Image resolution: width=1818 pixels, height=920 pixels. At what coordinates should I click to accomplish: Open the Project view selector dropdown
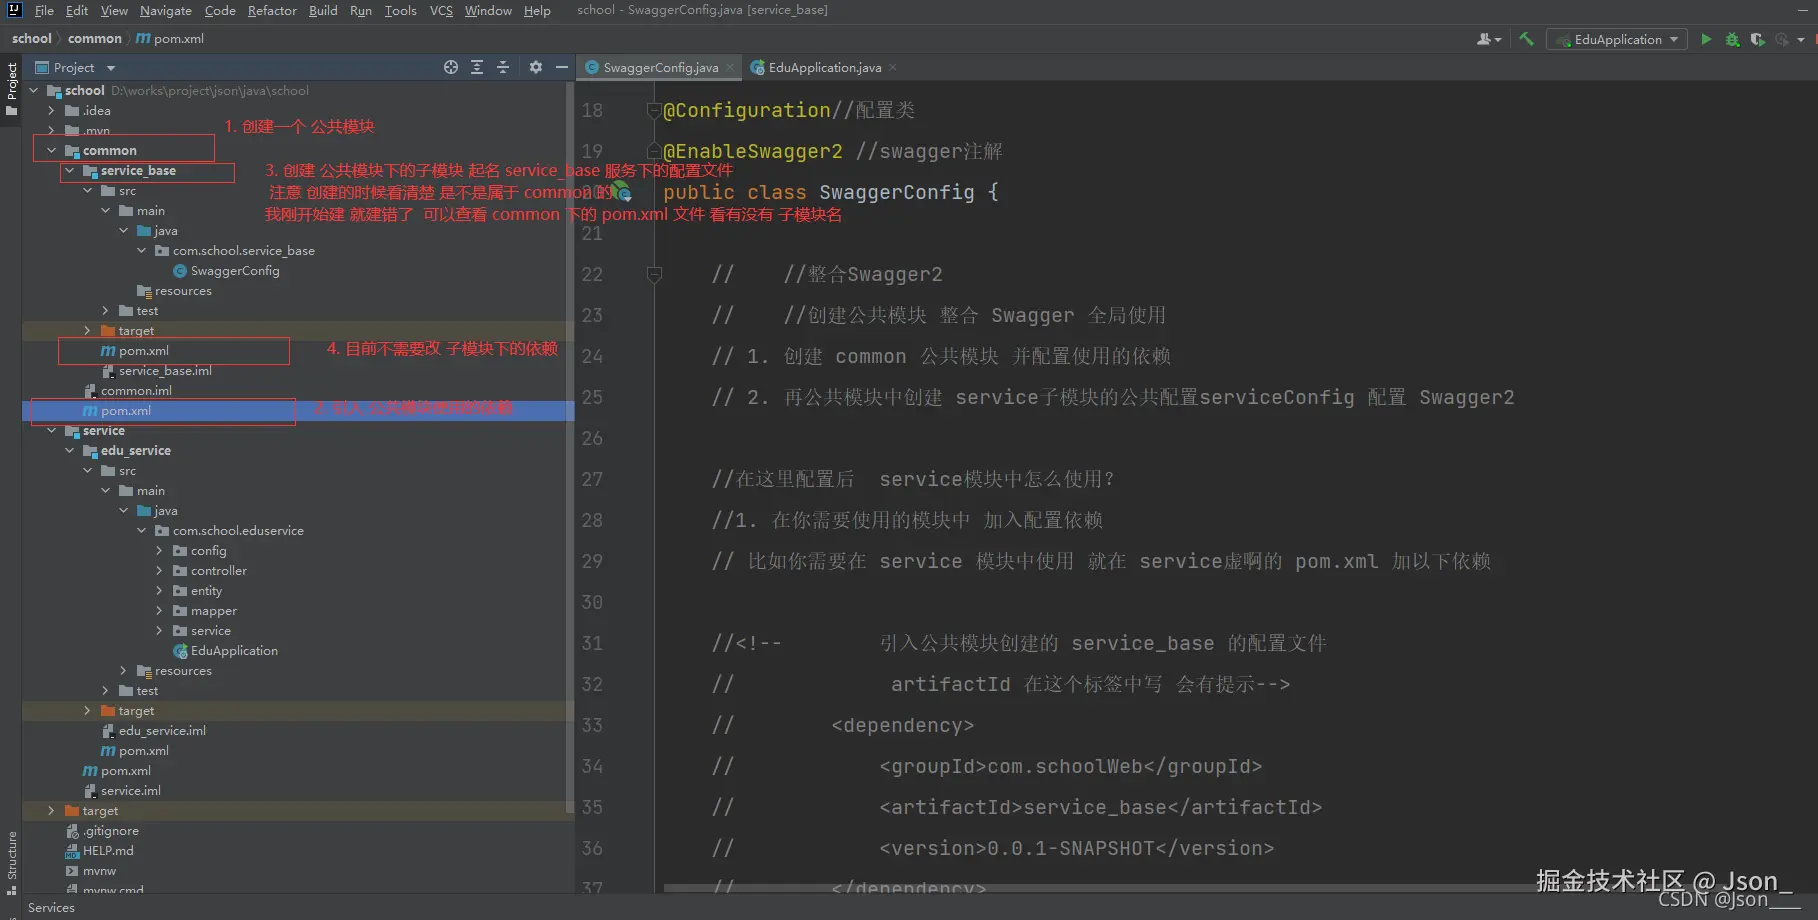[x=75, y=67]
